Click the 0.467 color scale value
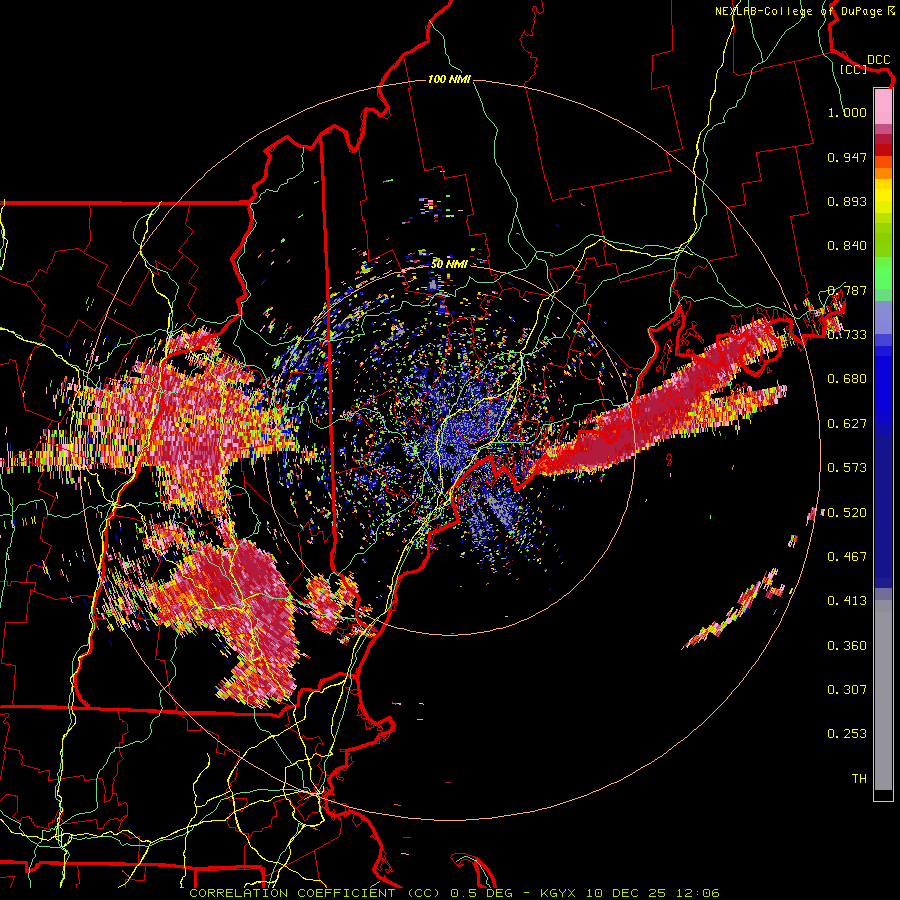Image resolution: width=900 pixels, height=900 pixels. click(847, 557)
